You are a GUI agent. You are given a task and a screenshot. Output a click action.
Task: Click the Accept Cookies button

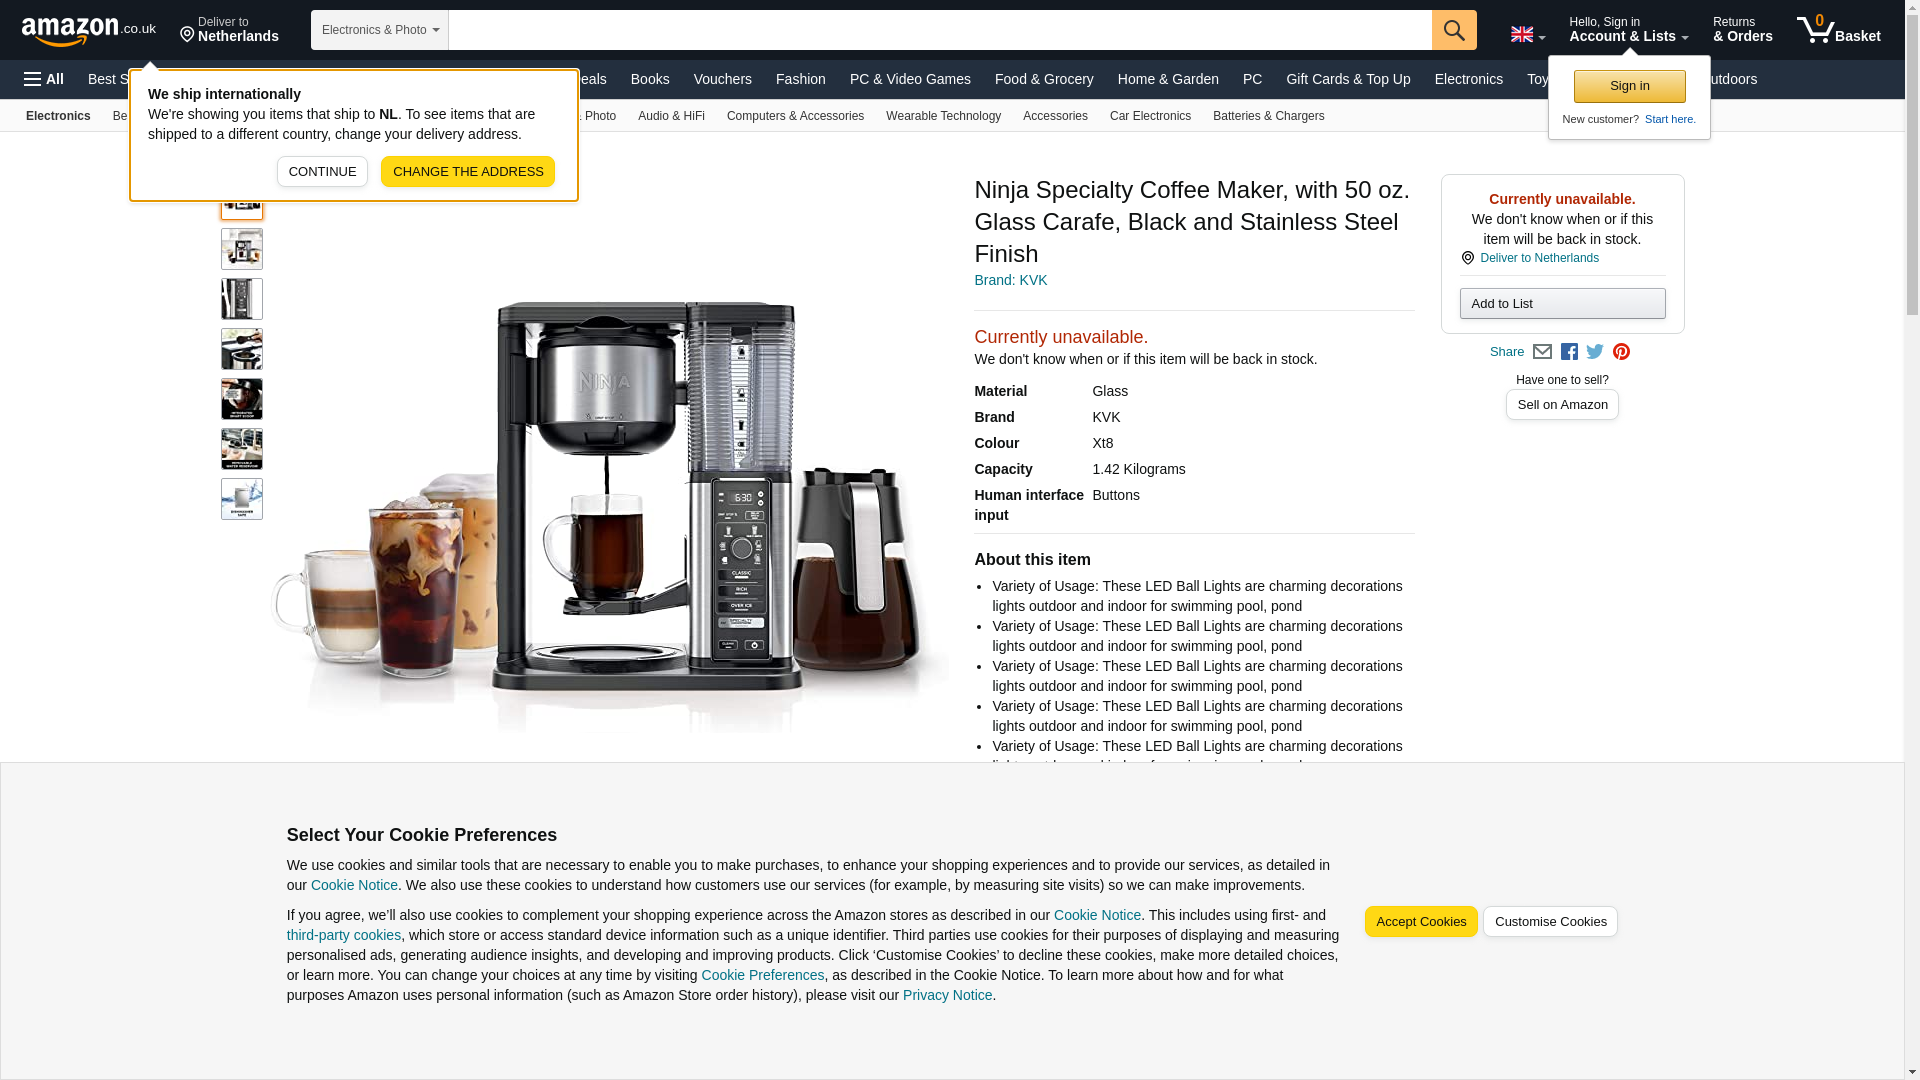click(x=1421, y=922)
